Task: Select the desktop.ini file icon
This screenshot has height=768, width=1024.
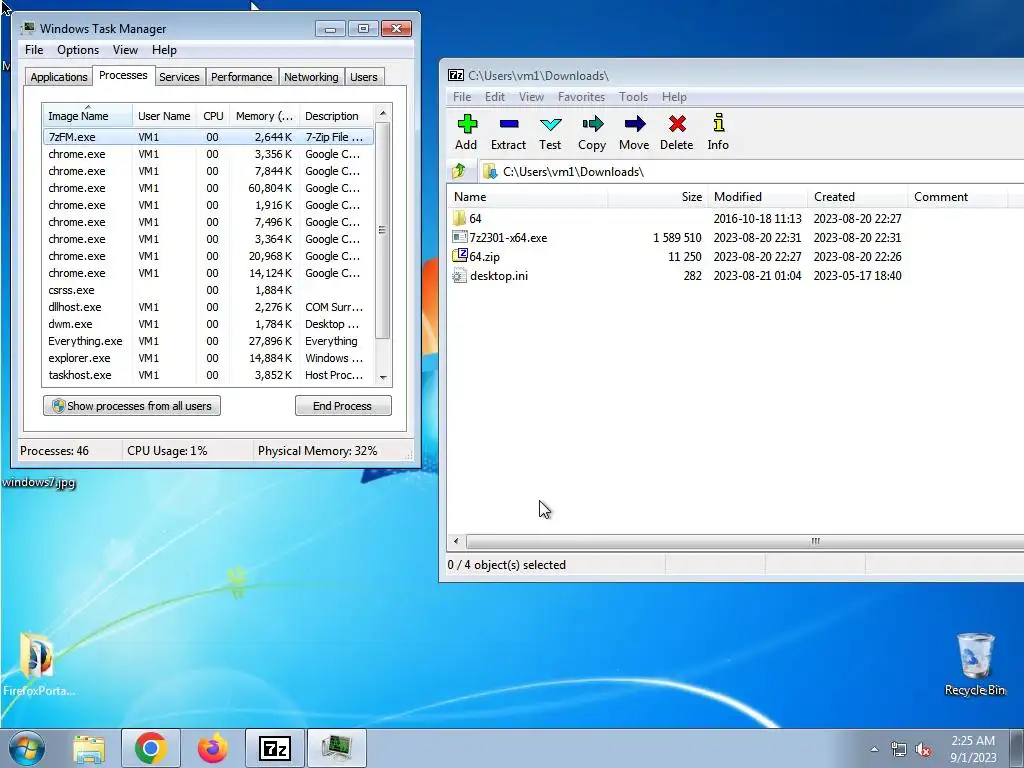Action: point(460,276)
